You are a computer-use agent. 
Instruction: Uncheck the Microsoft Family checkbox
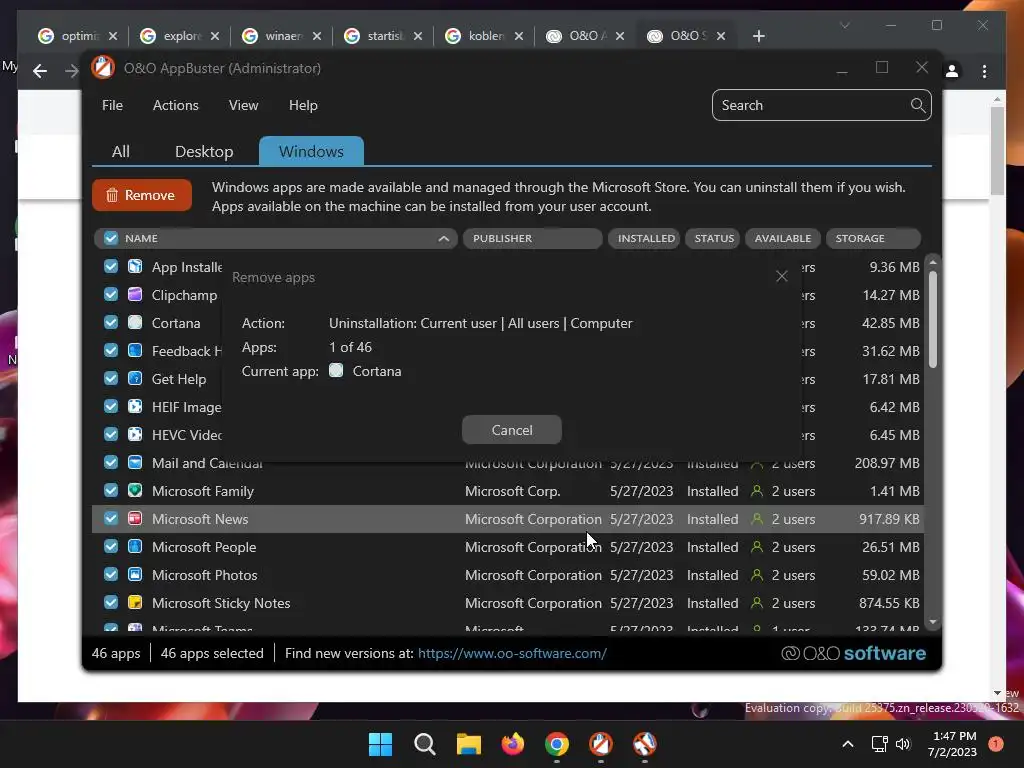point(111,490)
